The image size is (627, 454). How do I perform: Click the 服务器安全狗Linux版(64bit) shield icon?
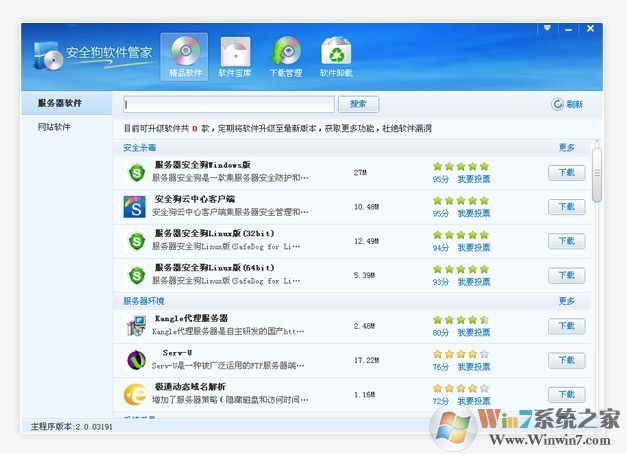click(x=137, y=276)
